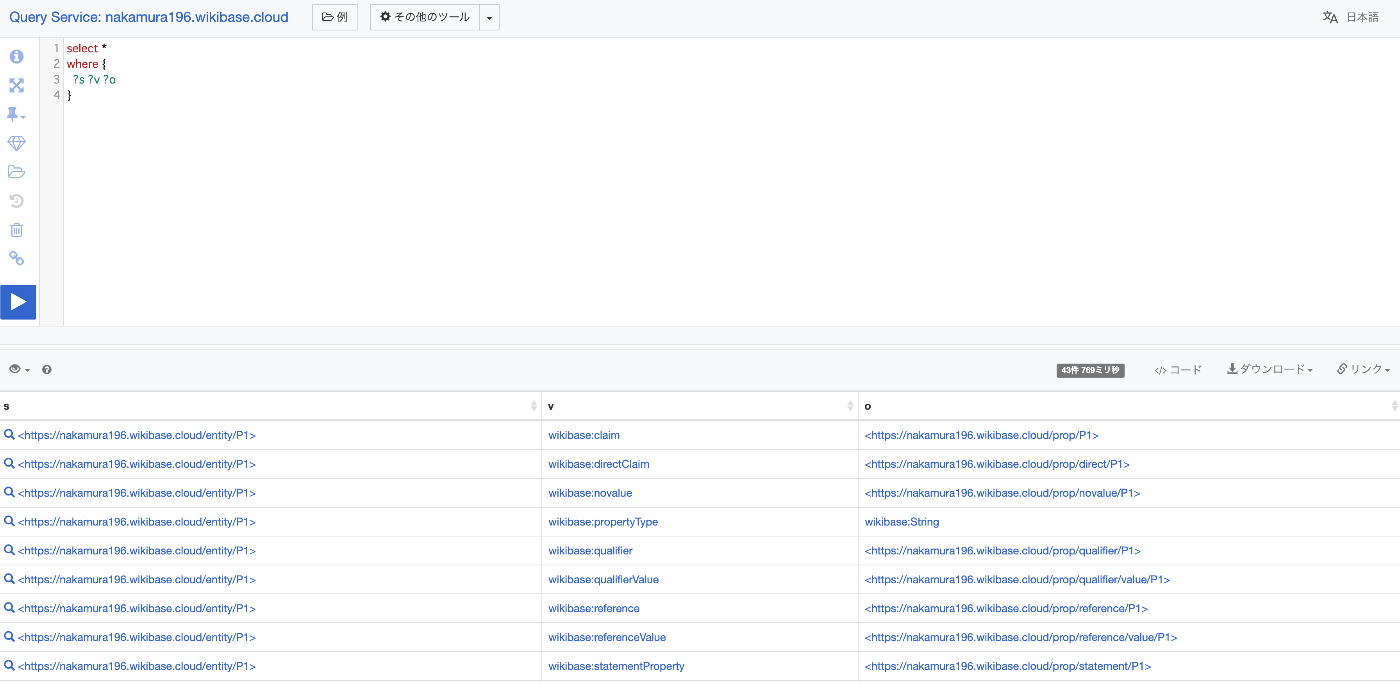Run the SPARQL query
This screenshot has width=1400, height=682.
click(x=18, y=301)
